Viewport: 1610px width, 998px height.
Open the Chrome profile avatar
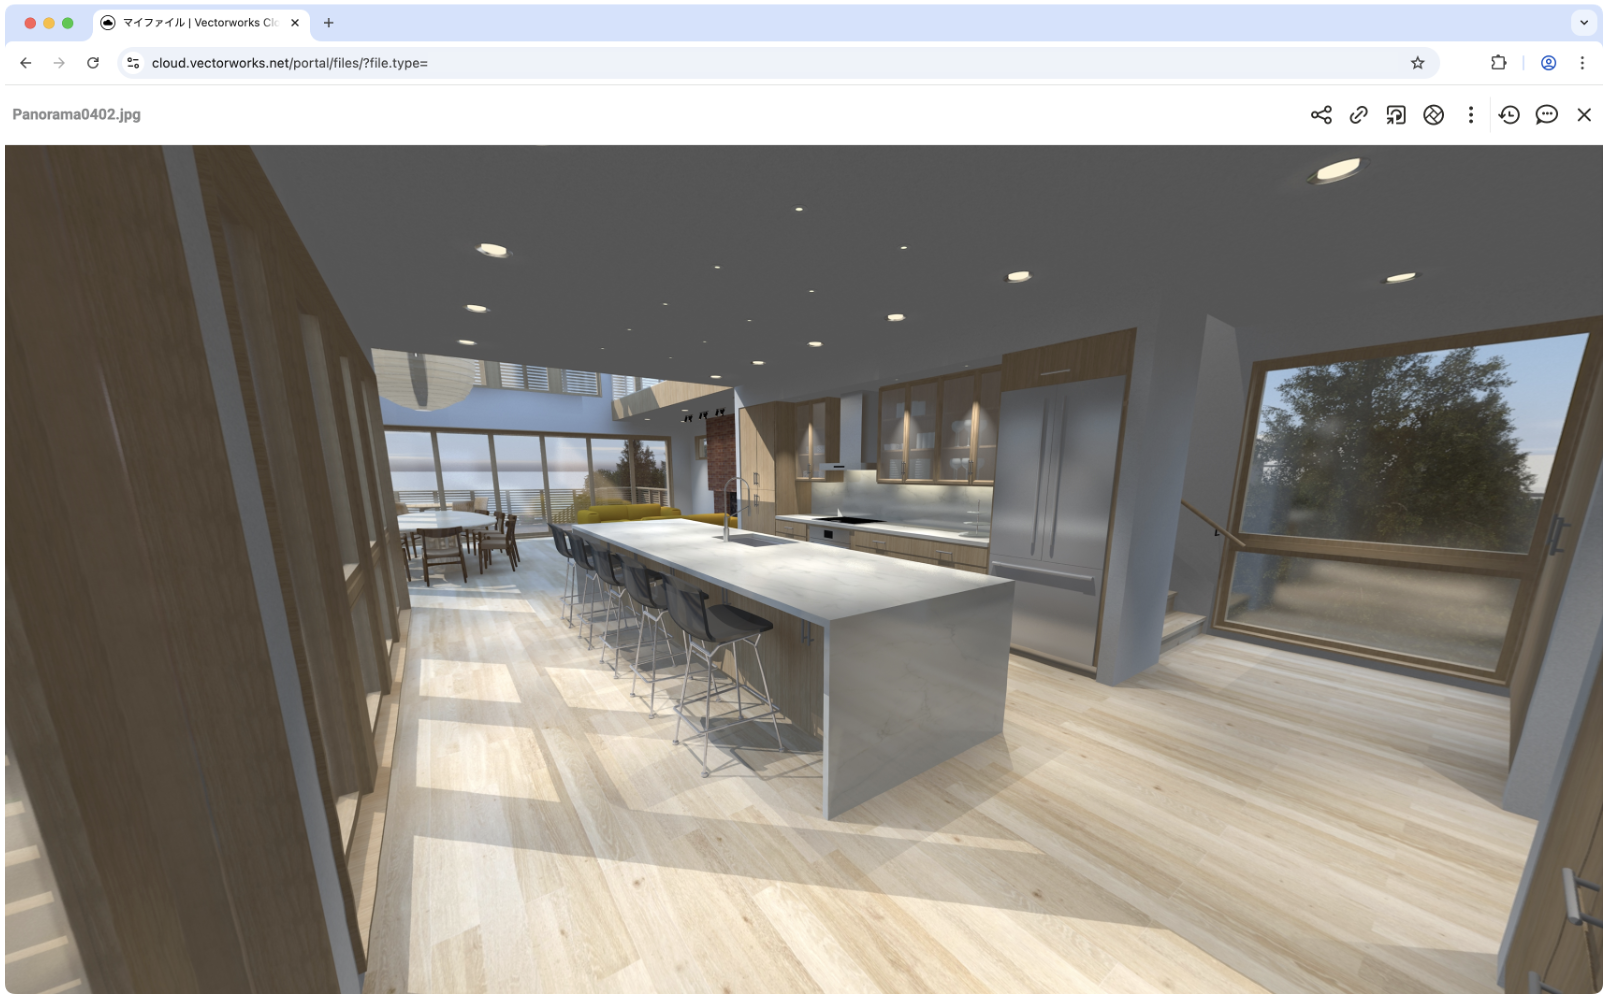pos(1548,63)
